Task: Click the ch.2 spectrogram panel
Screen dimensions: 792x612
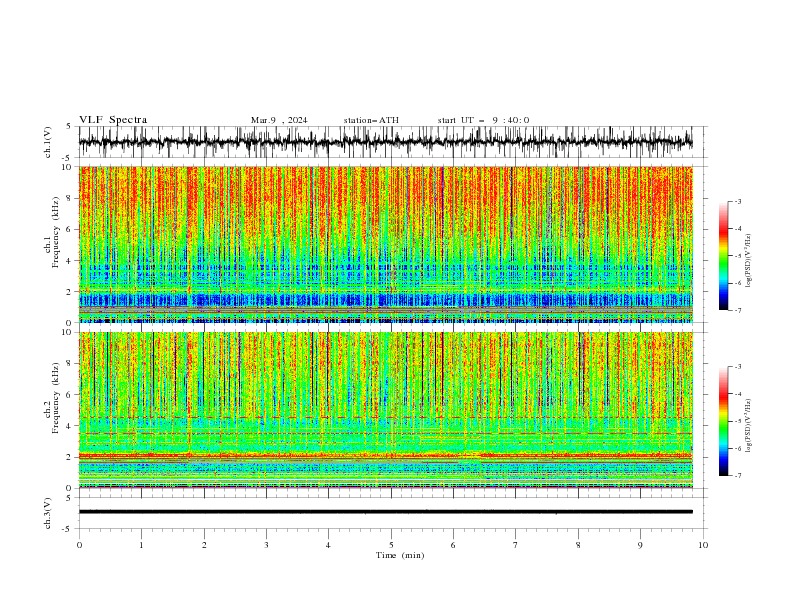Action: pos(385,410)
